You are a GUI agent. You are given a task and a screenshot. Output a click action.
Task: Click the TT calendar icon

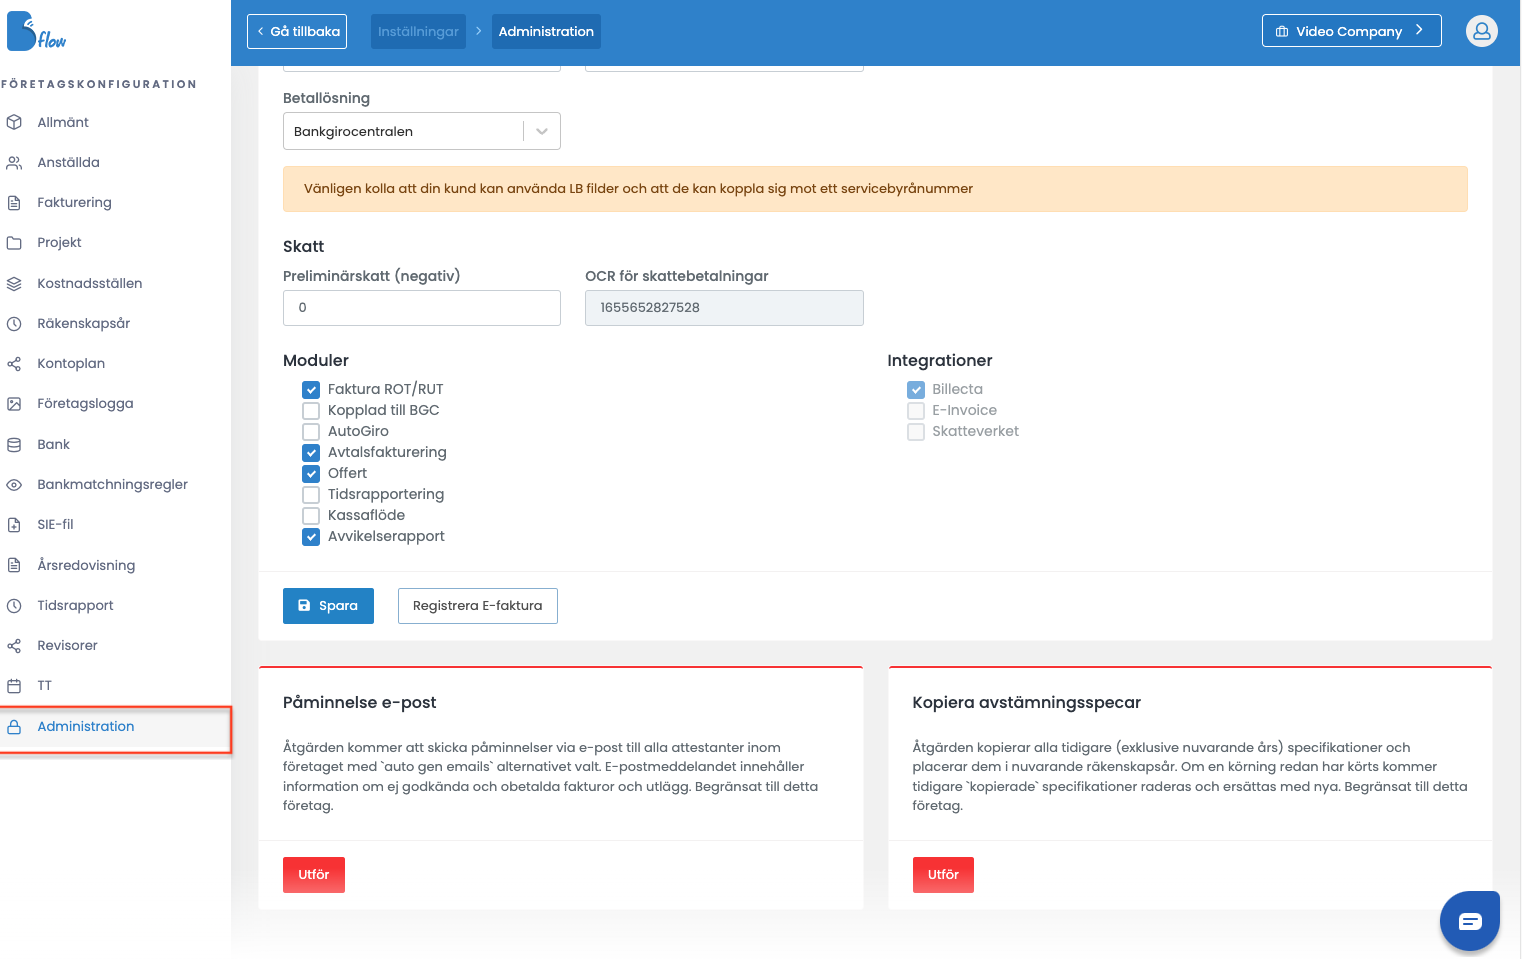point(14,686)
